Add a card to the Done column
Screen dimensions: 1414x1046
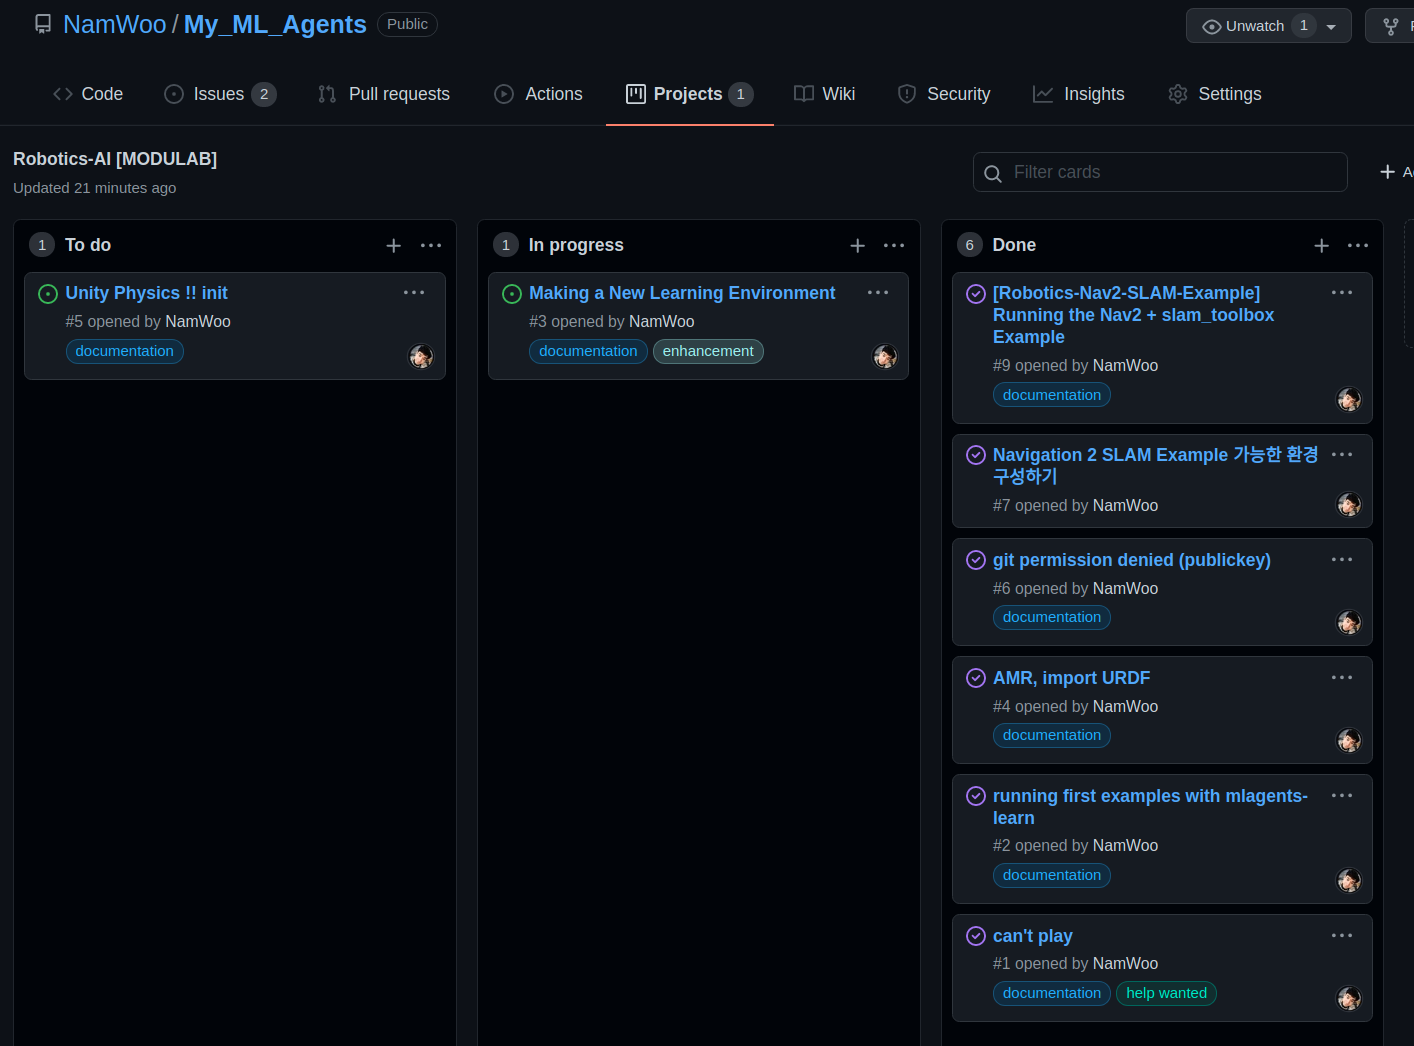[1321, 245]
